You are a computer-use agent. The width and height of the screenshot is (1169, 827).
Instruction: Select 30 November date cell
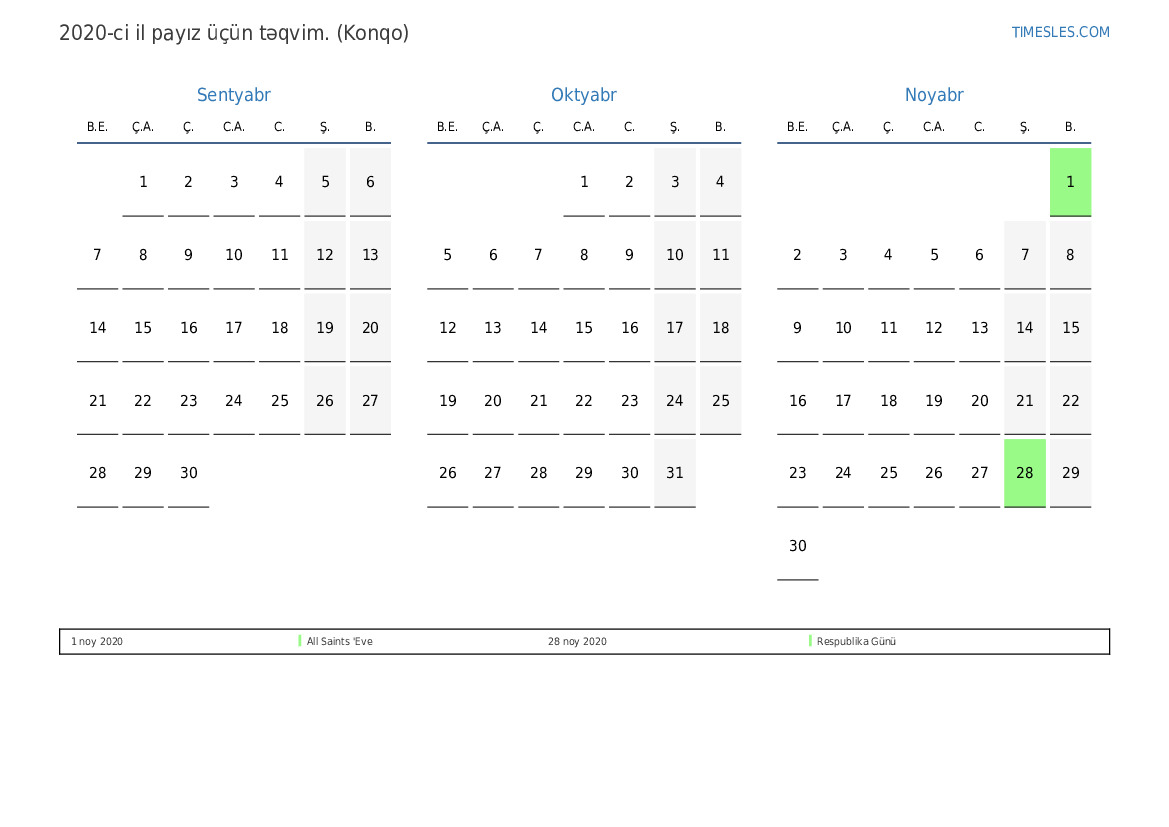[797, 546]
